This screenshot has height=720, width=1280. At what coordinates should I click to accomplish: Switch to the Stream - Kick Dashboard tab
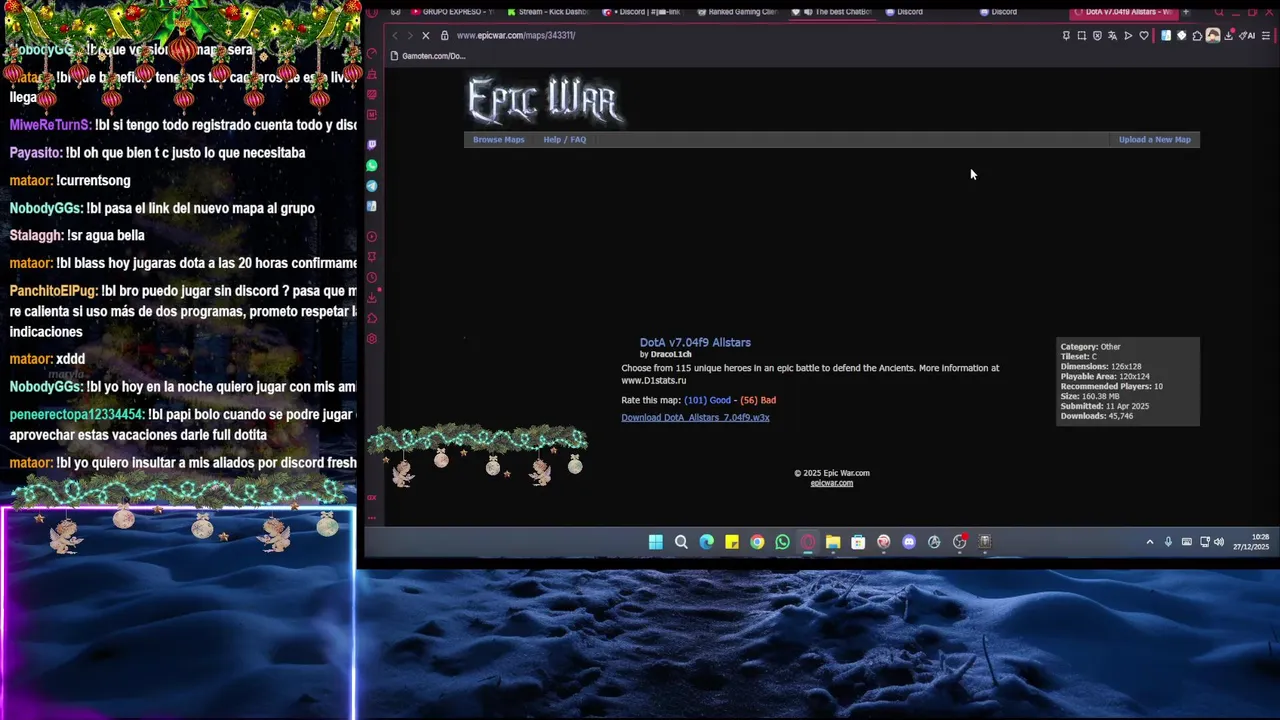point(546,12)
